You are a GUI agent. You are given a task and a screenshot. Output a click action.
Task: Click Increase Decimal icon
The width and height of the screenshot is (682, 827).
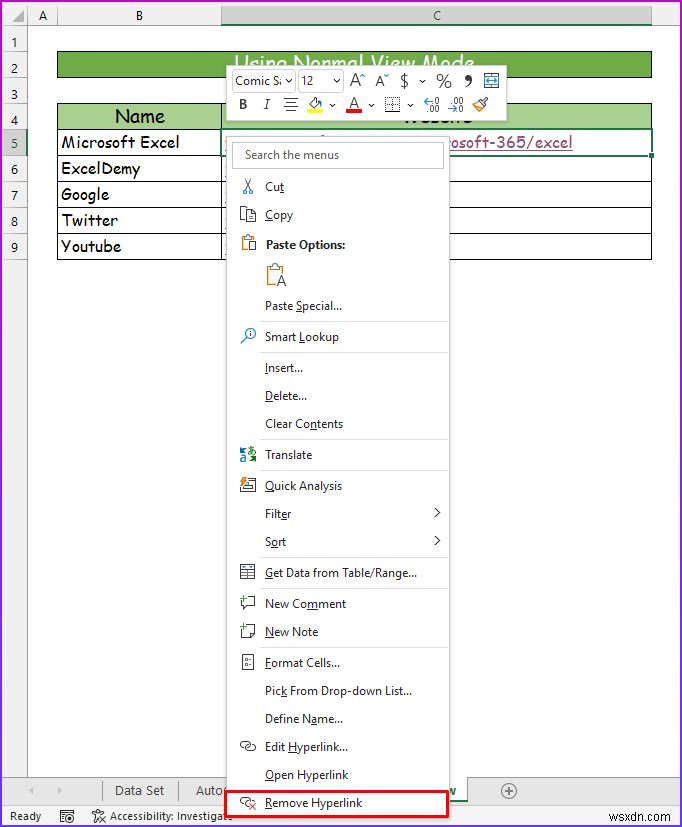[x=431, y=104]
